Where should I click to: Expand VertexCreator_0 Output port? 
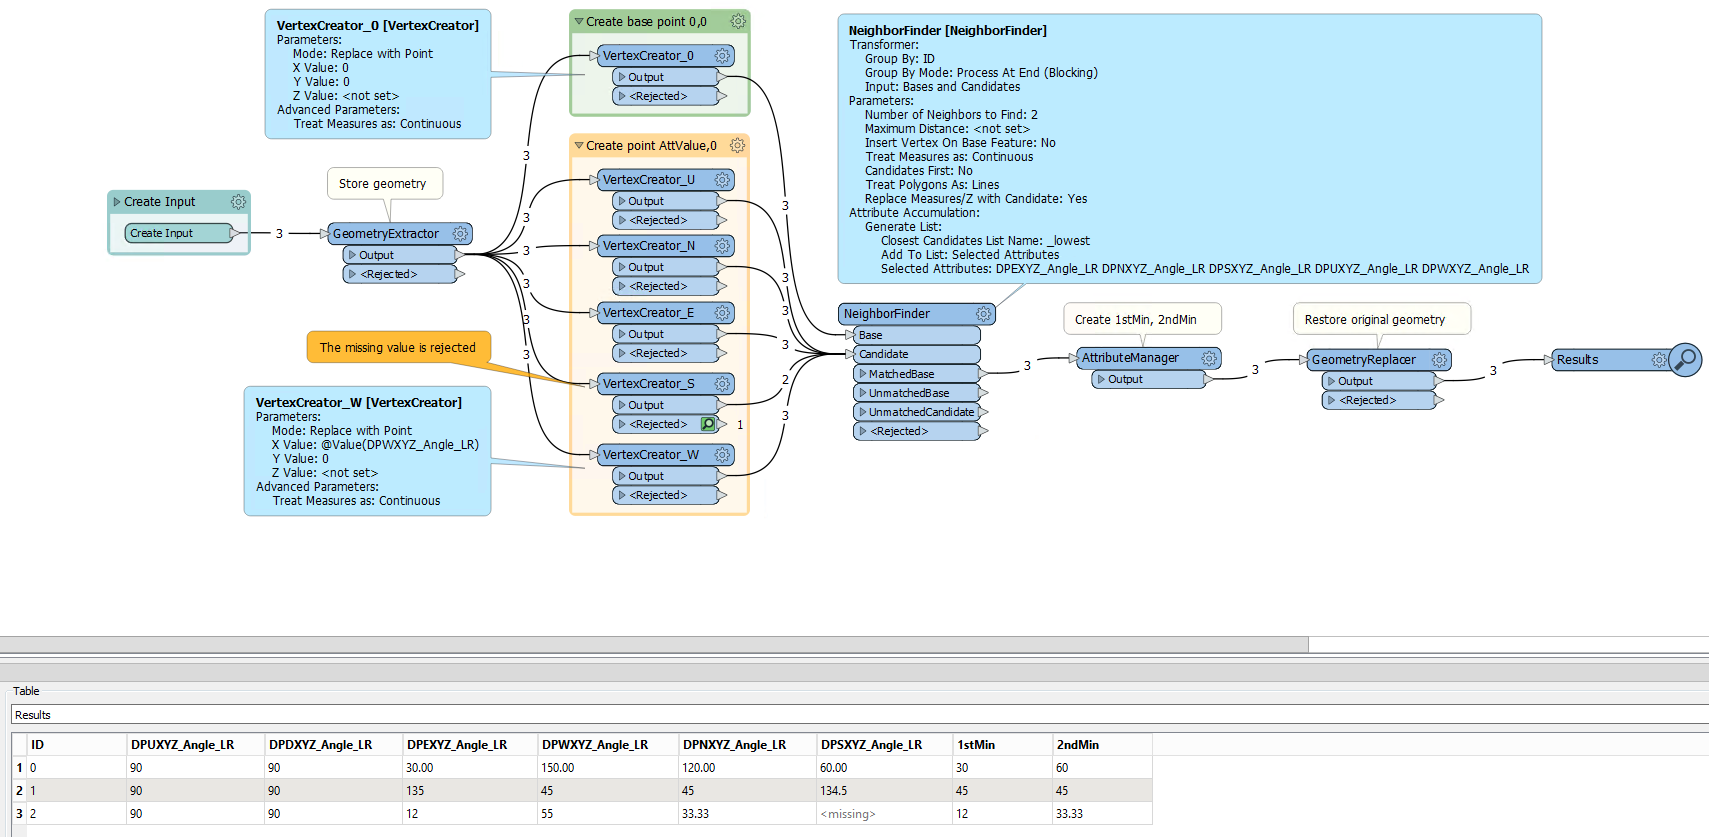tap(622, 77)
